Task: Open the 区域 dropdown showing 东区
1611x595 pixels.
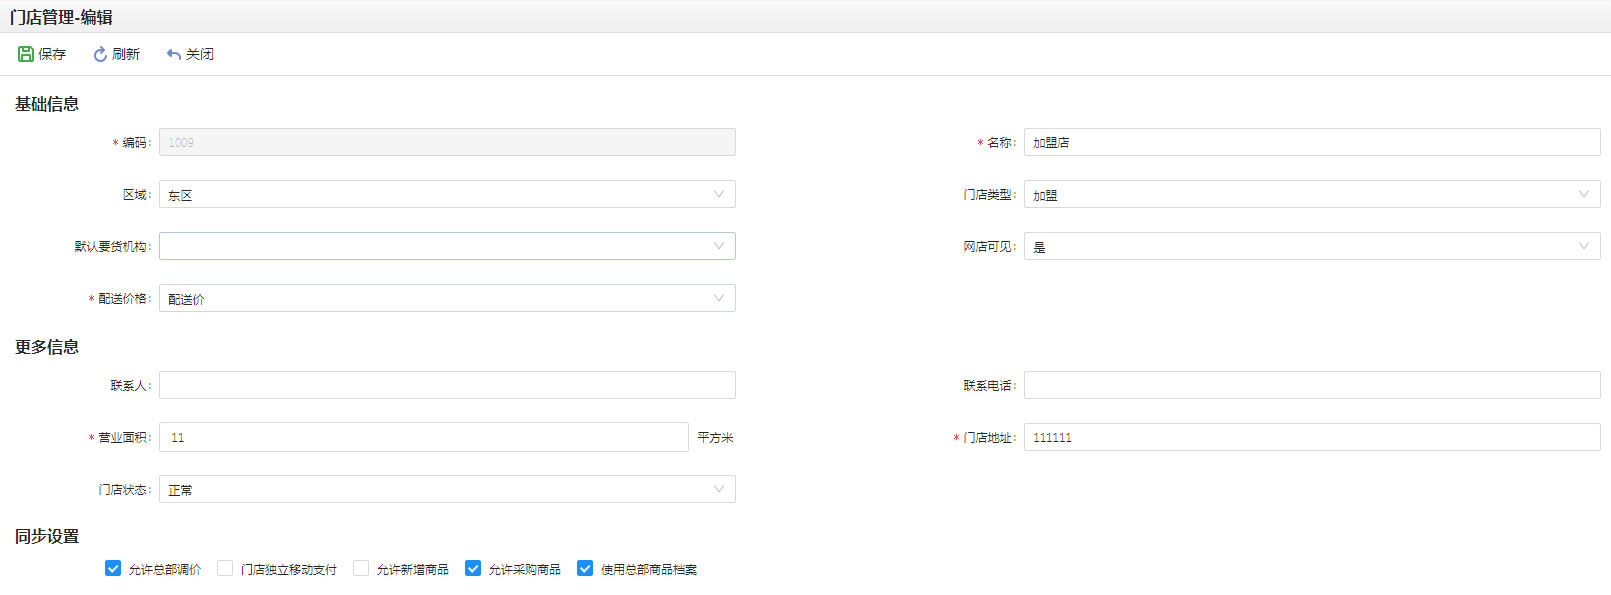Action: (x=447, y=194)
